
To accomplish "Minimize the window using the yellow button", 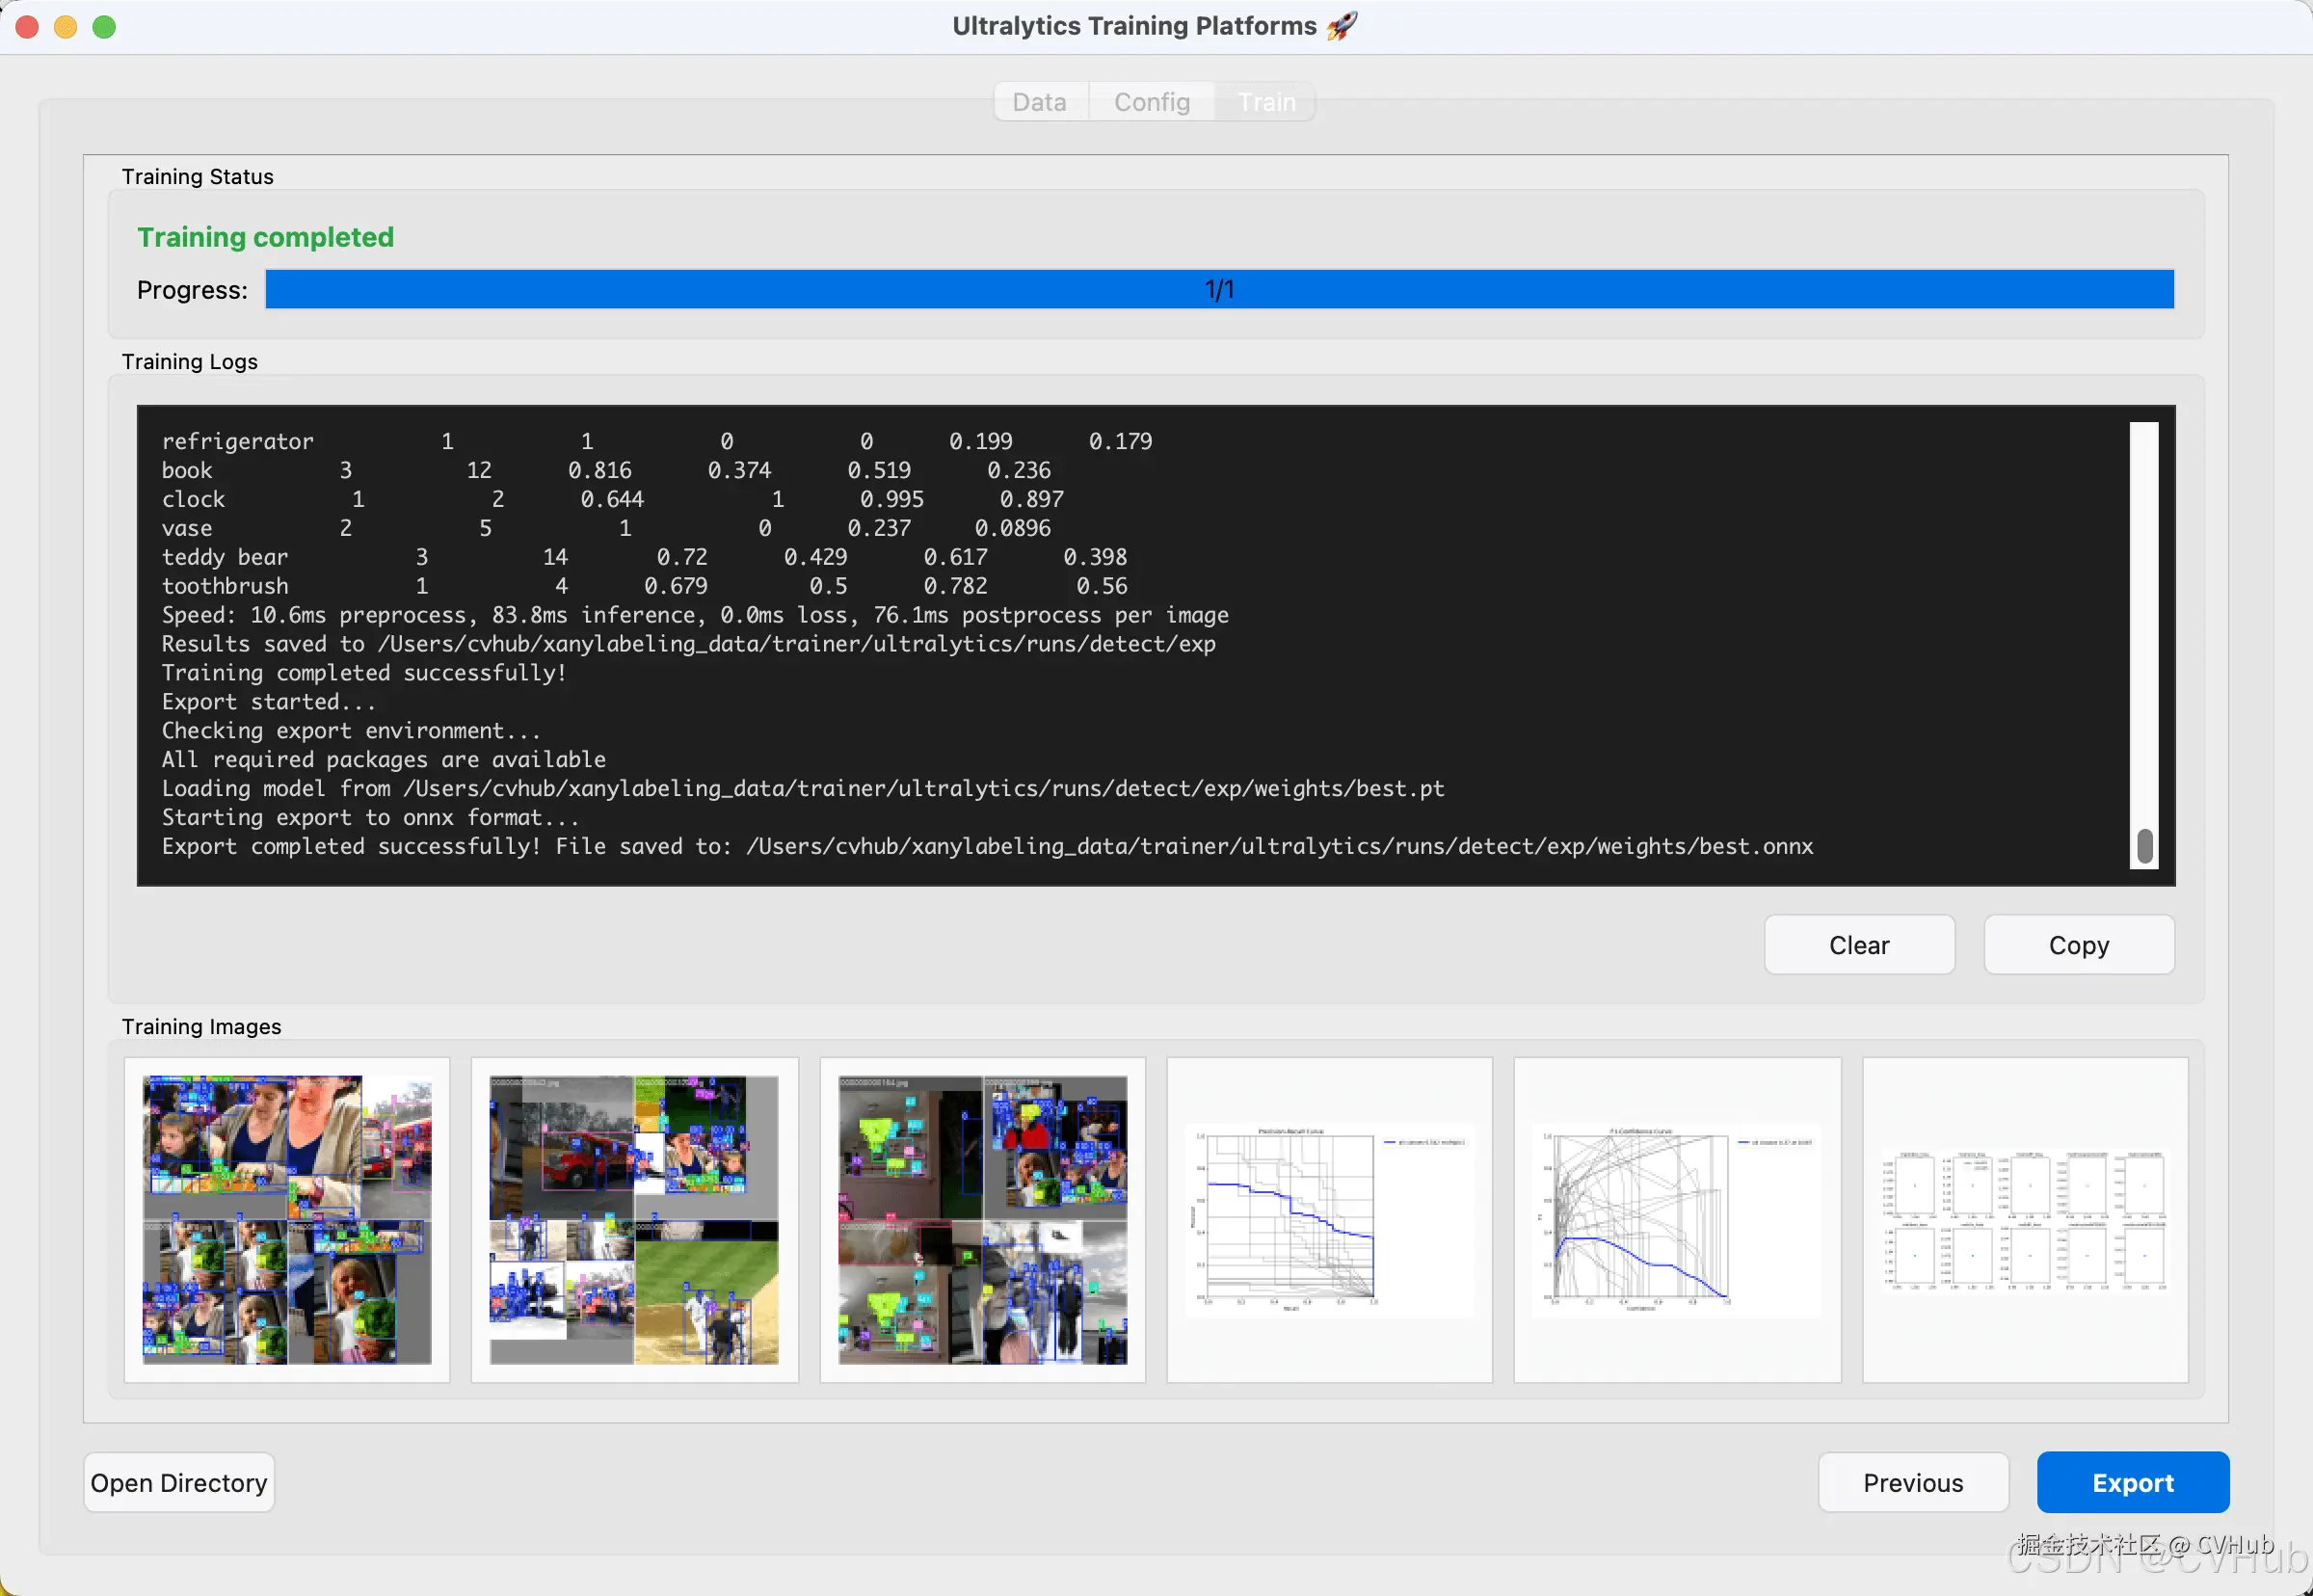I will (x=66, y=27).
